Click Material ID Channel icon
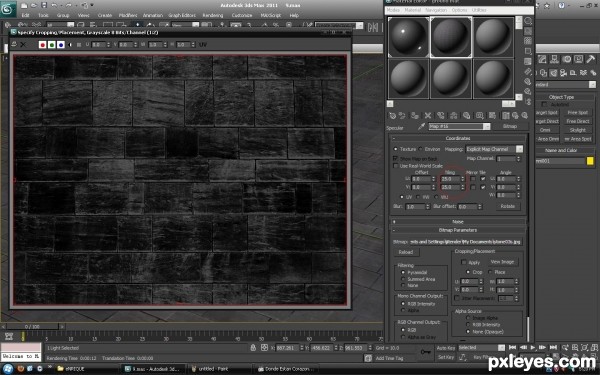 coord(479,115)
